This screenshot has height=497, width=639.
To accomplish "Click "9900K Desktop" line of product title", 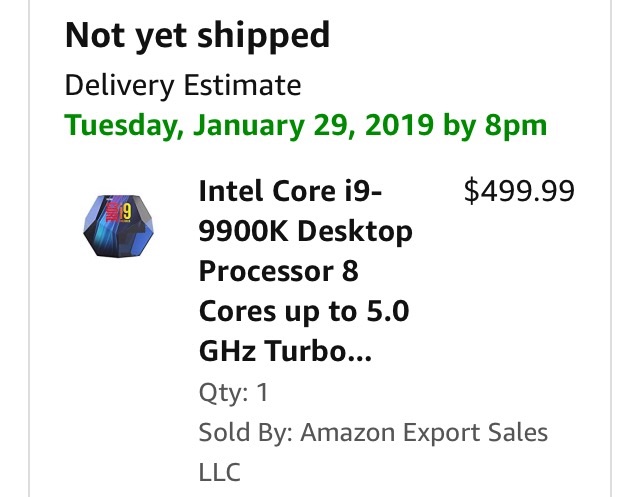I will [x=306, y=232].
